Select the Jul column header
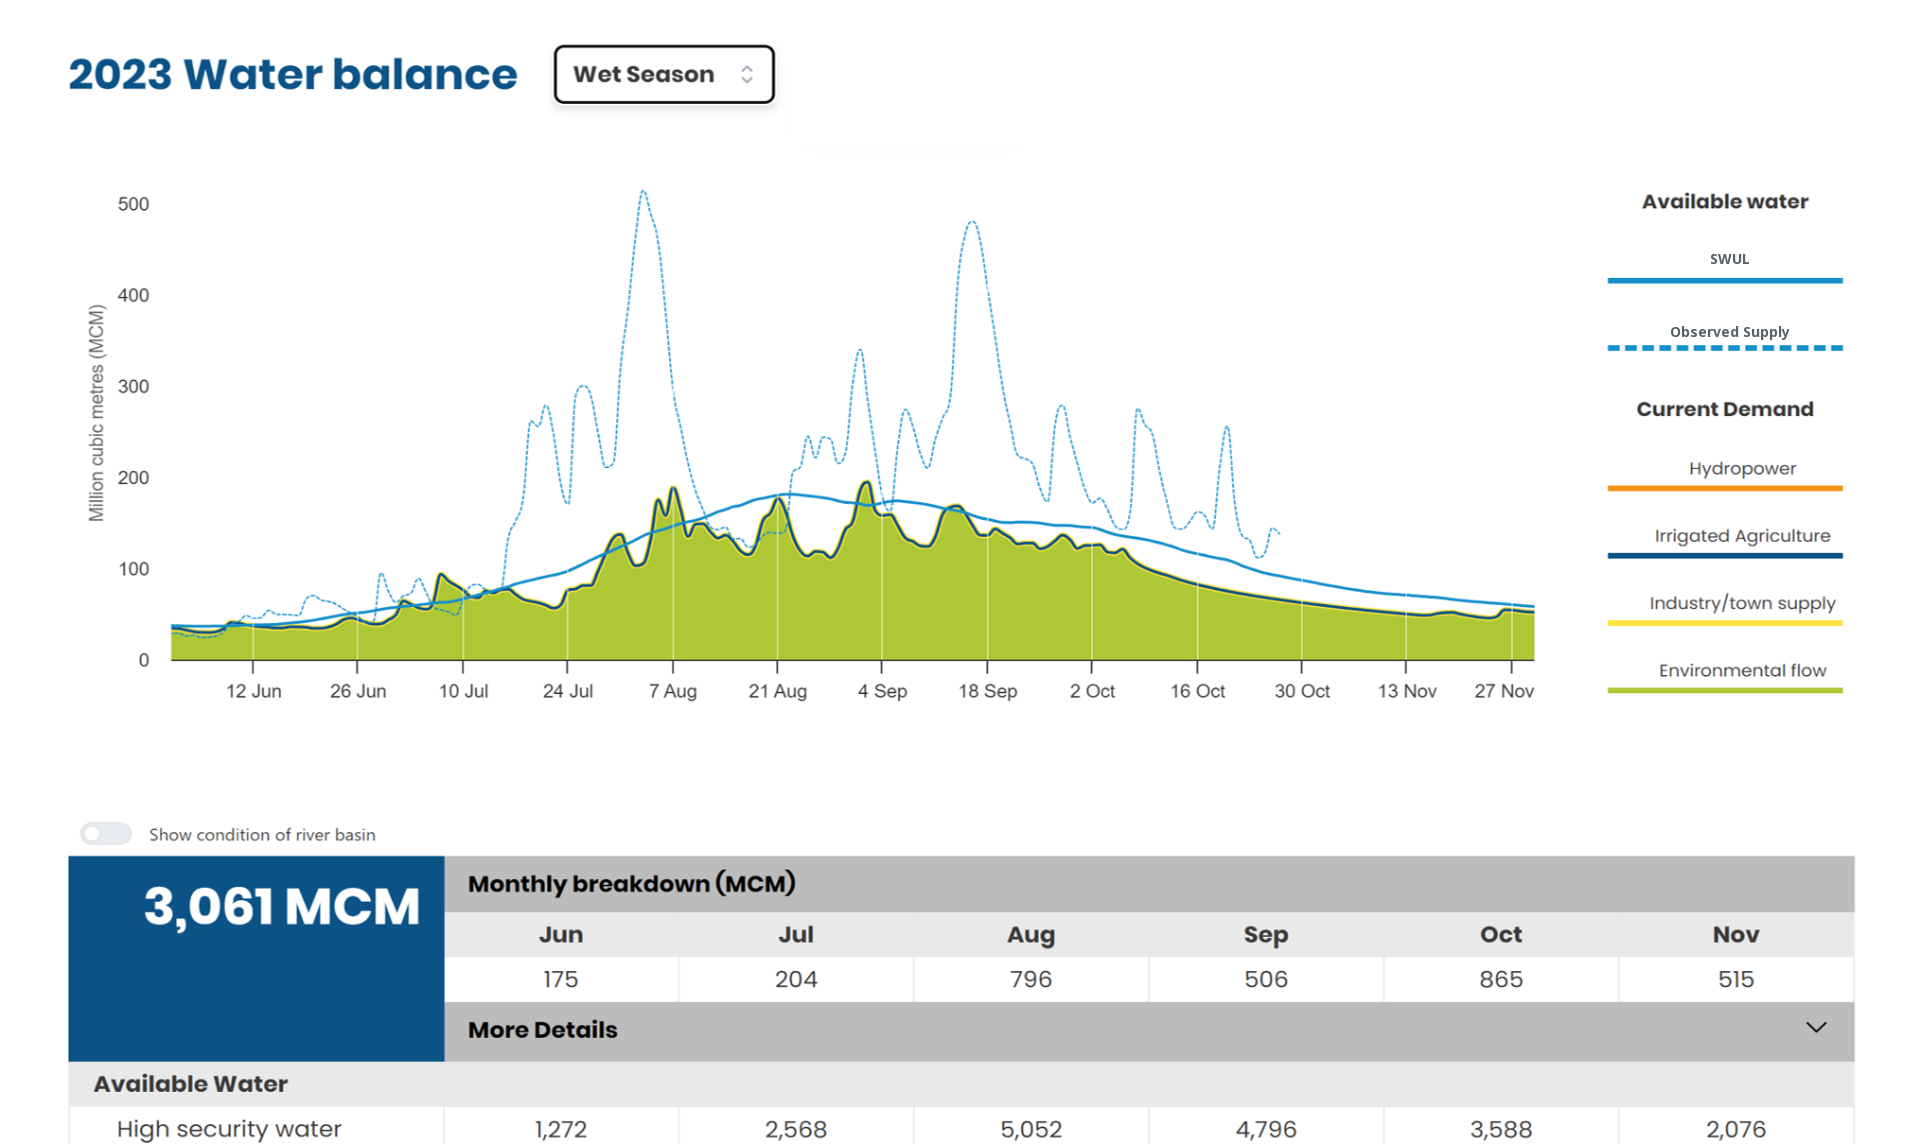The image size is (1920, 1144). [x=796, y=934]
